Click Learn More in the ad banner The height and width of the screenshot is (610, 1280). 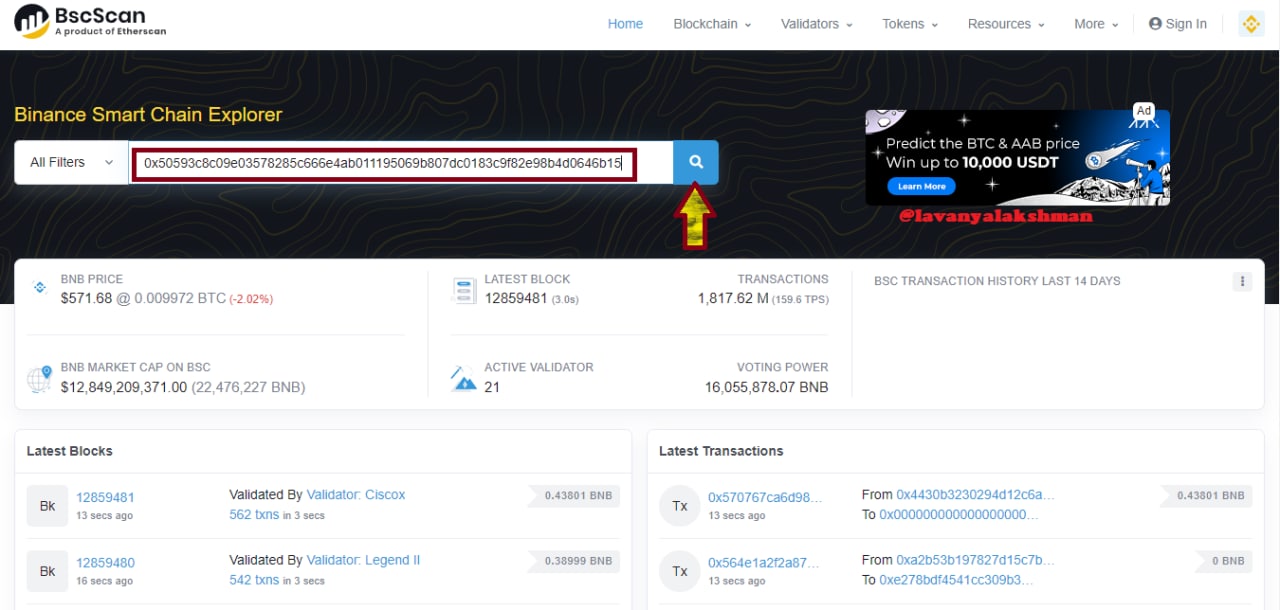(x=922, y=186)
